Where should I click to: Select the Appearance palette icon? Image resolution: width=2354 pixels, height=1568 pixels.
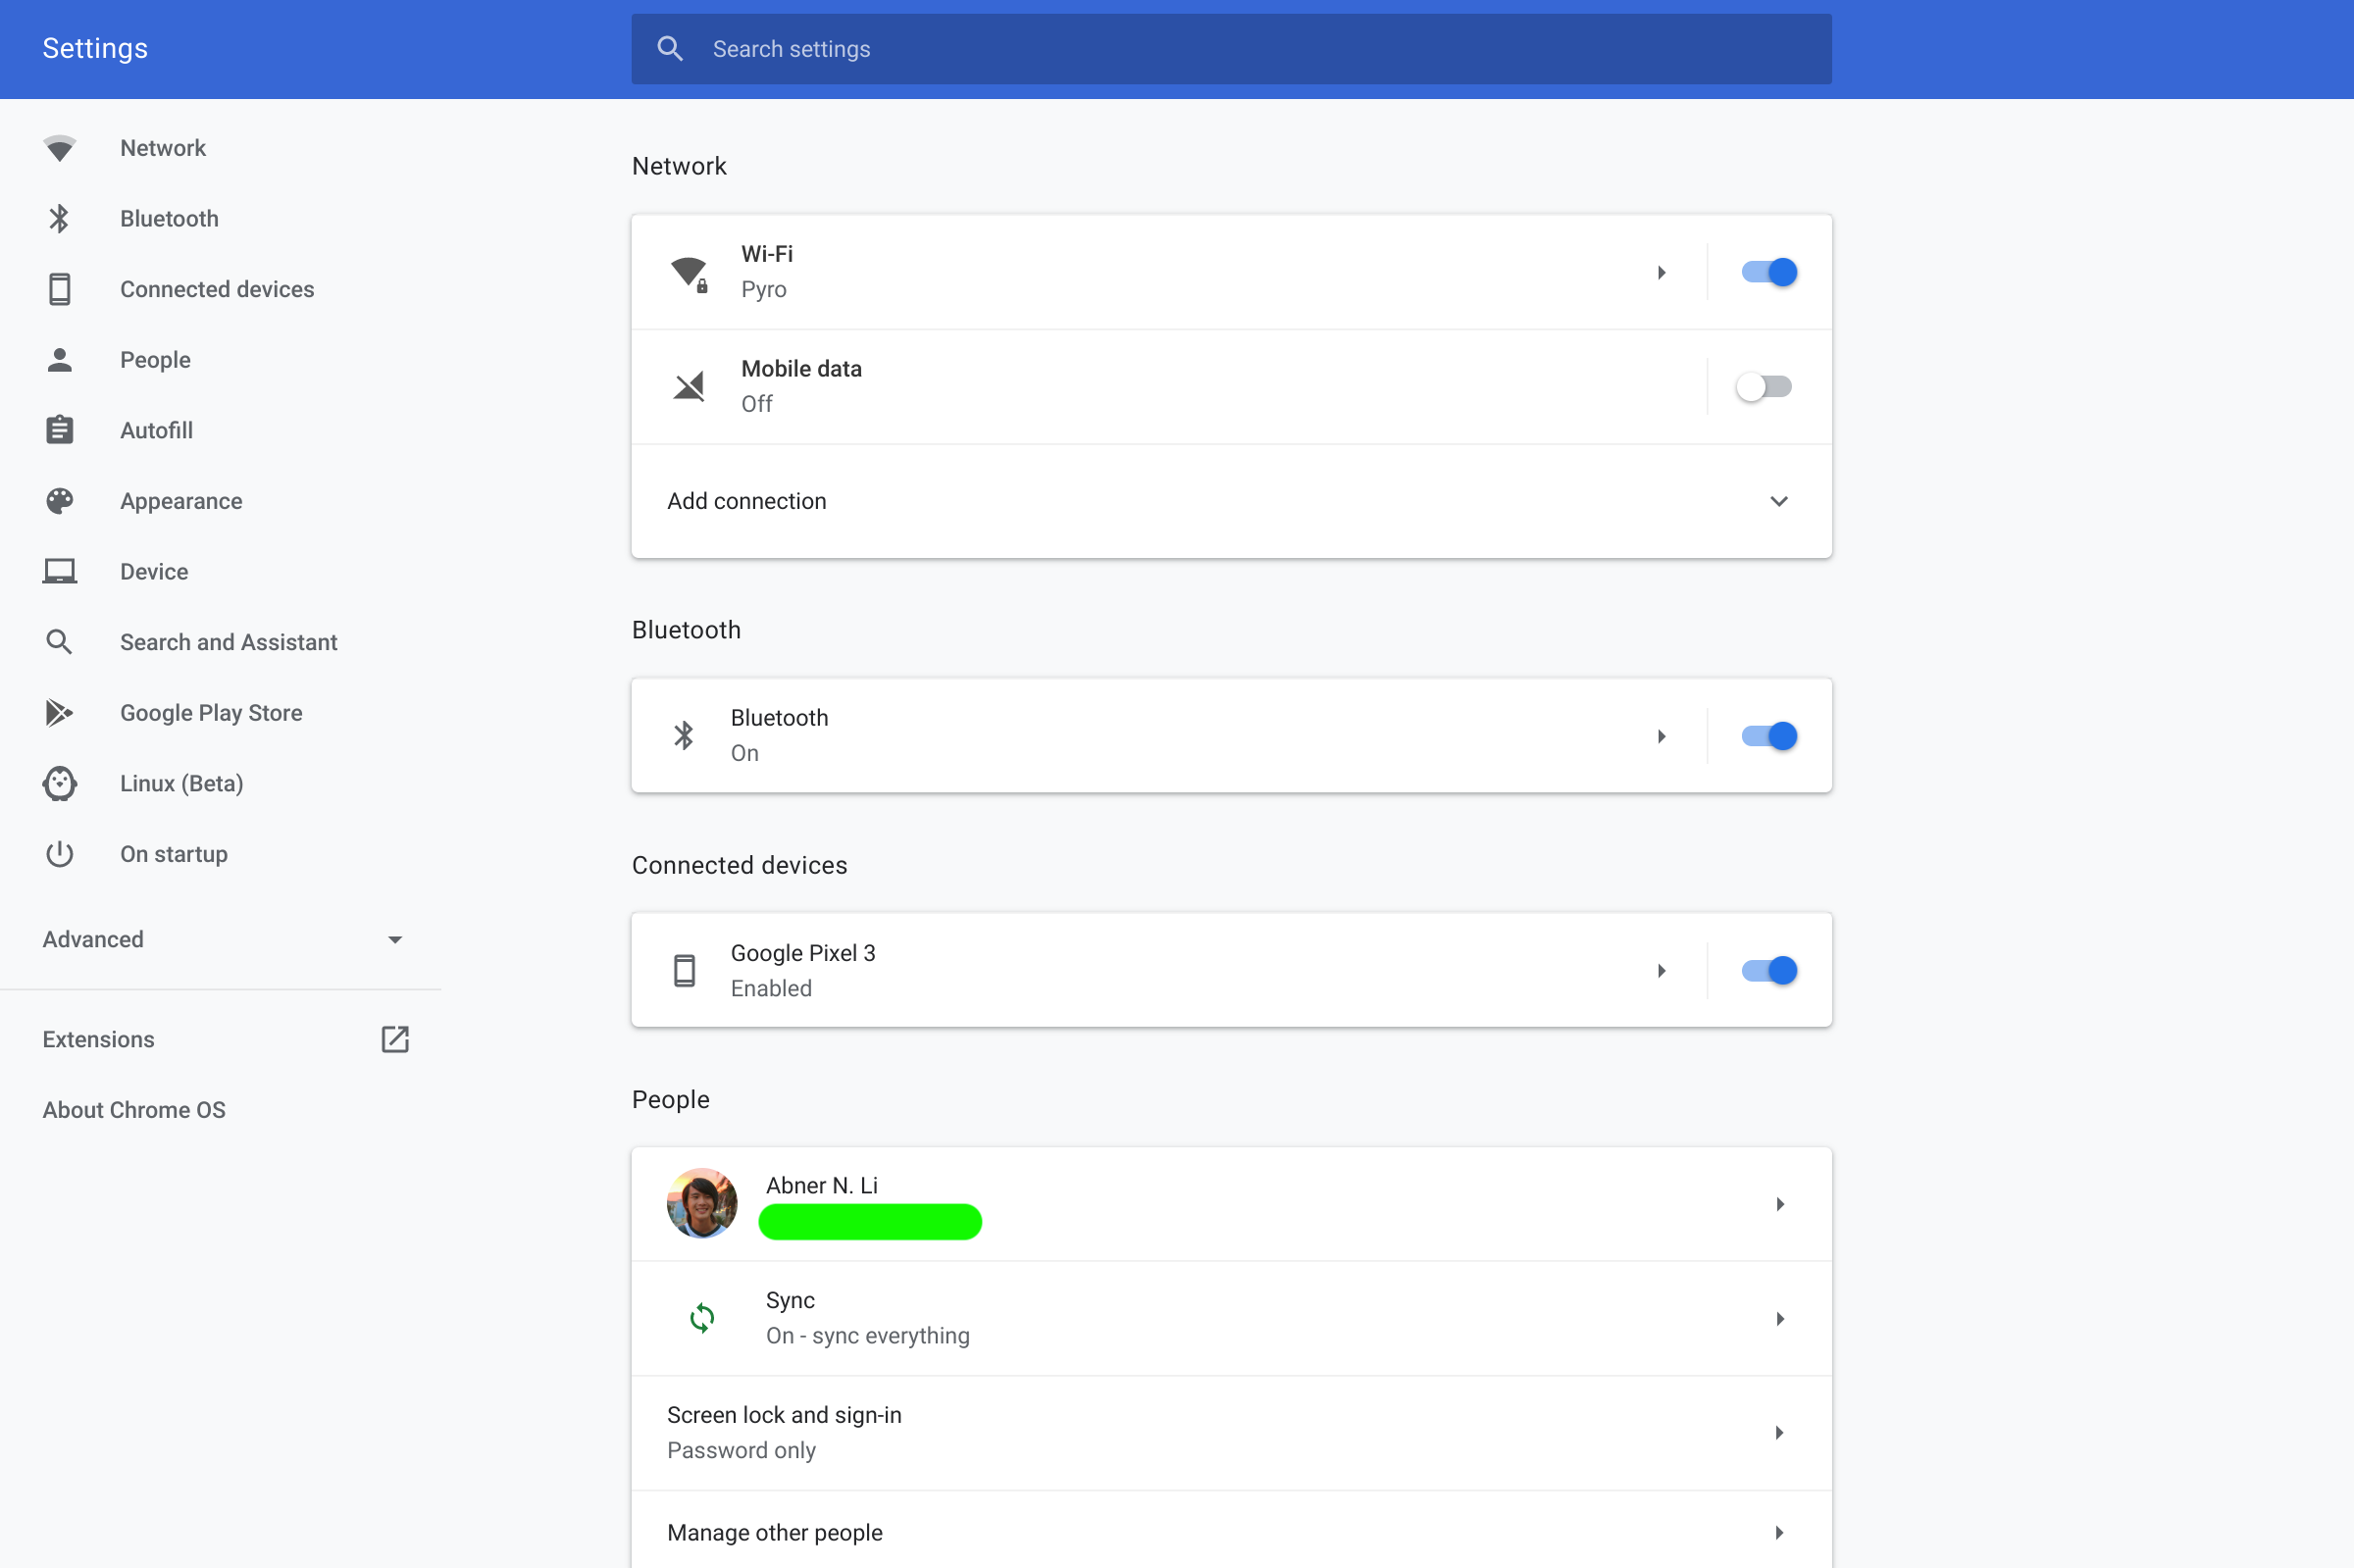coord(59,500)
